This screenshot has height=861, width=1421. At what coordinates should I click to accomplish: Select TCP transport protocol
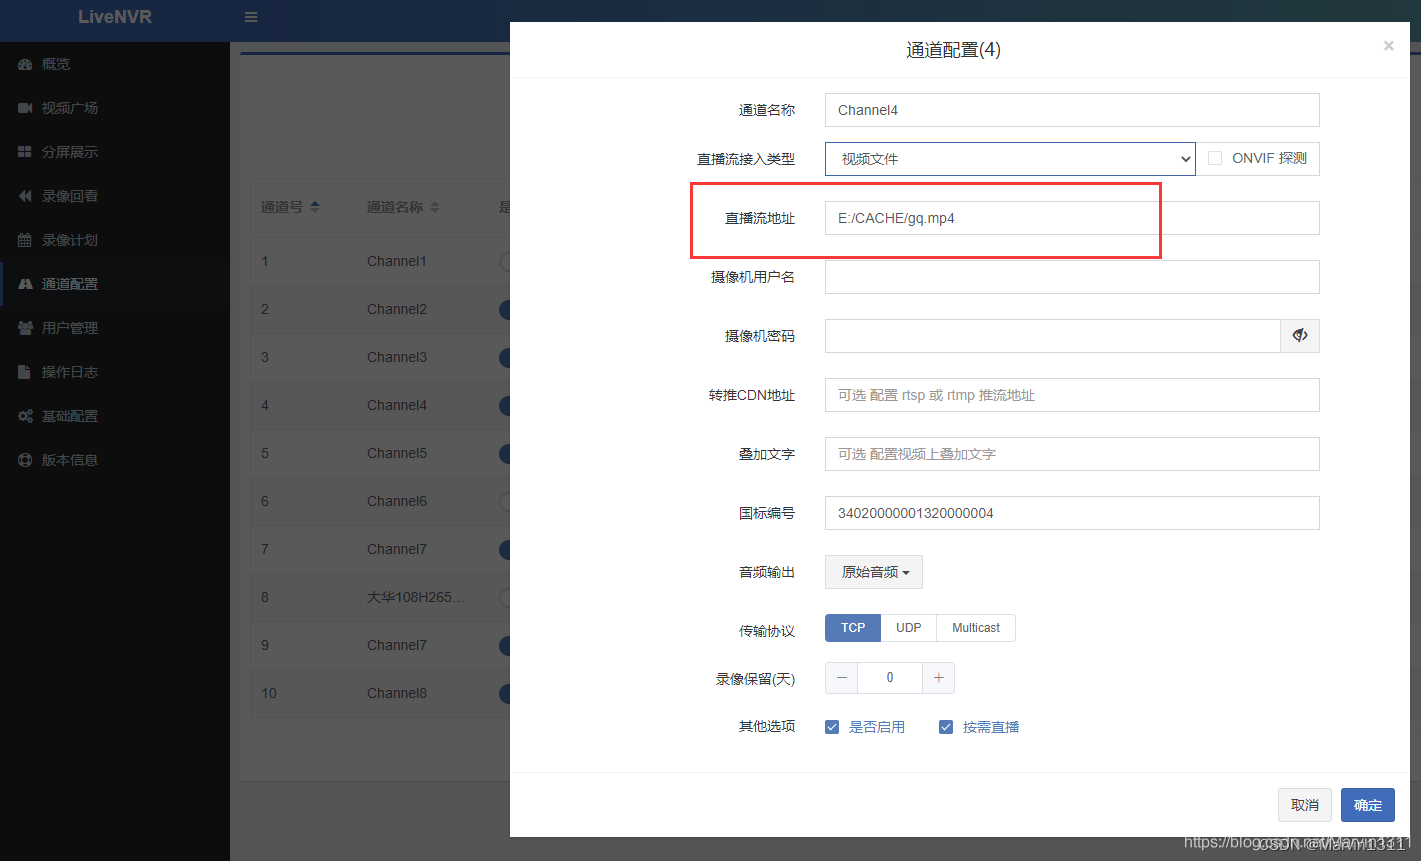pyautogui.click(x=853, y=628)
